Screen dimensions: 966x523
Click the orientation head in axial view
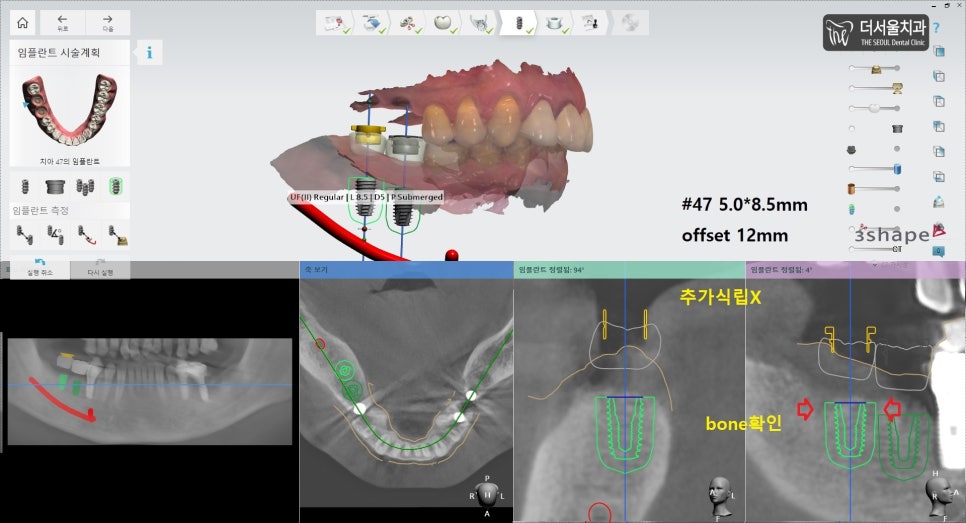pos(487,494)
